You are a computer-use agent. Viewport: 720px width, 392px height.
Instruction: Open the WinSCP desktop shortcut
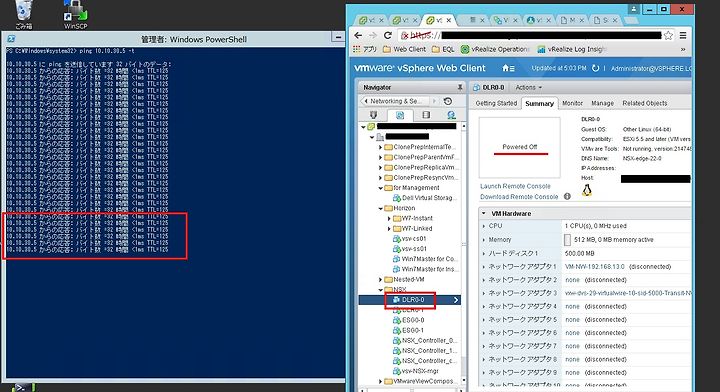75,14
